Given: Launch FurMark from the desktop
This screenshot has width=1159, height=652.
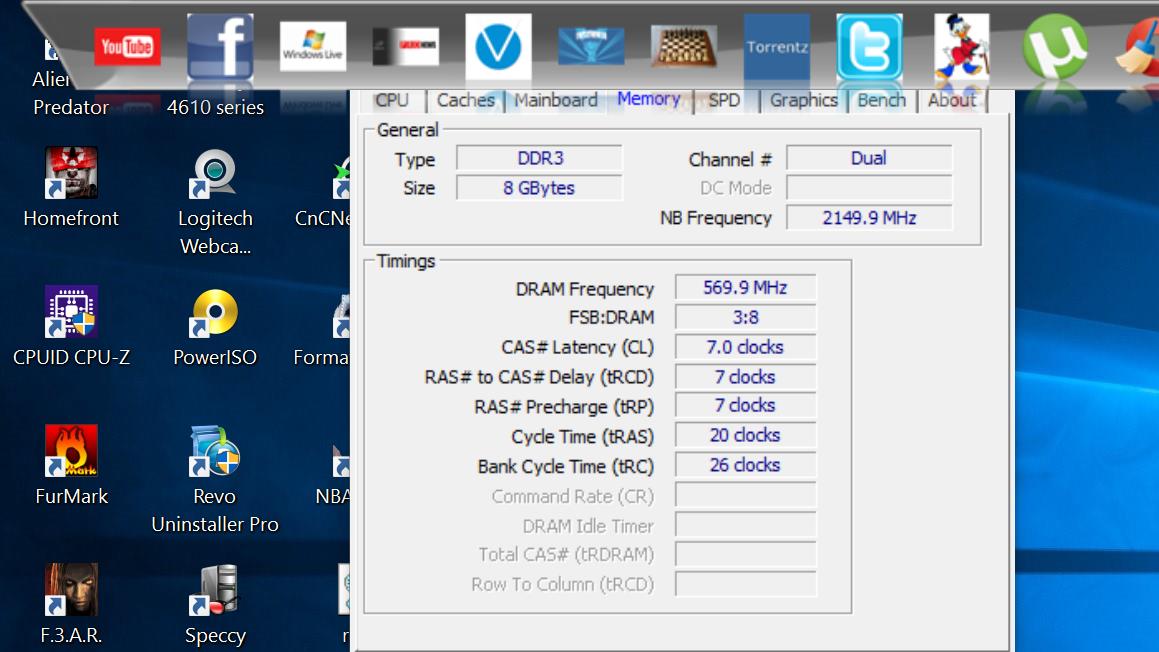Looking at the screenshot, I should tap(71, 465).
